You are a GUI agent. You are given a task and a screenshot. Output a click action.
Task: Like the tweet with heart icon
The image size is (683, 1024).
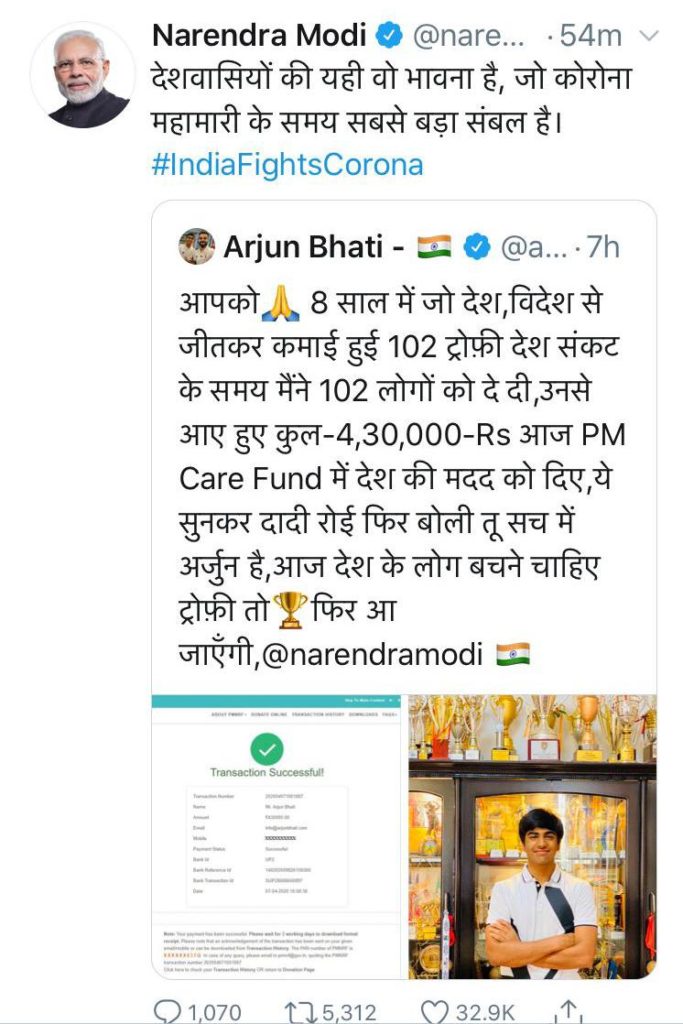click(433, 1012)
